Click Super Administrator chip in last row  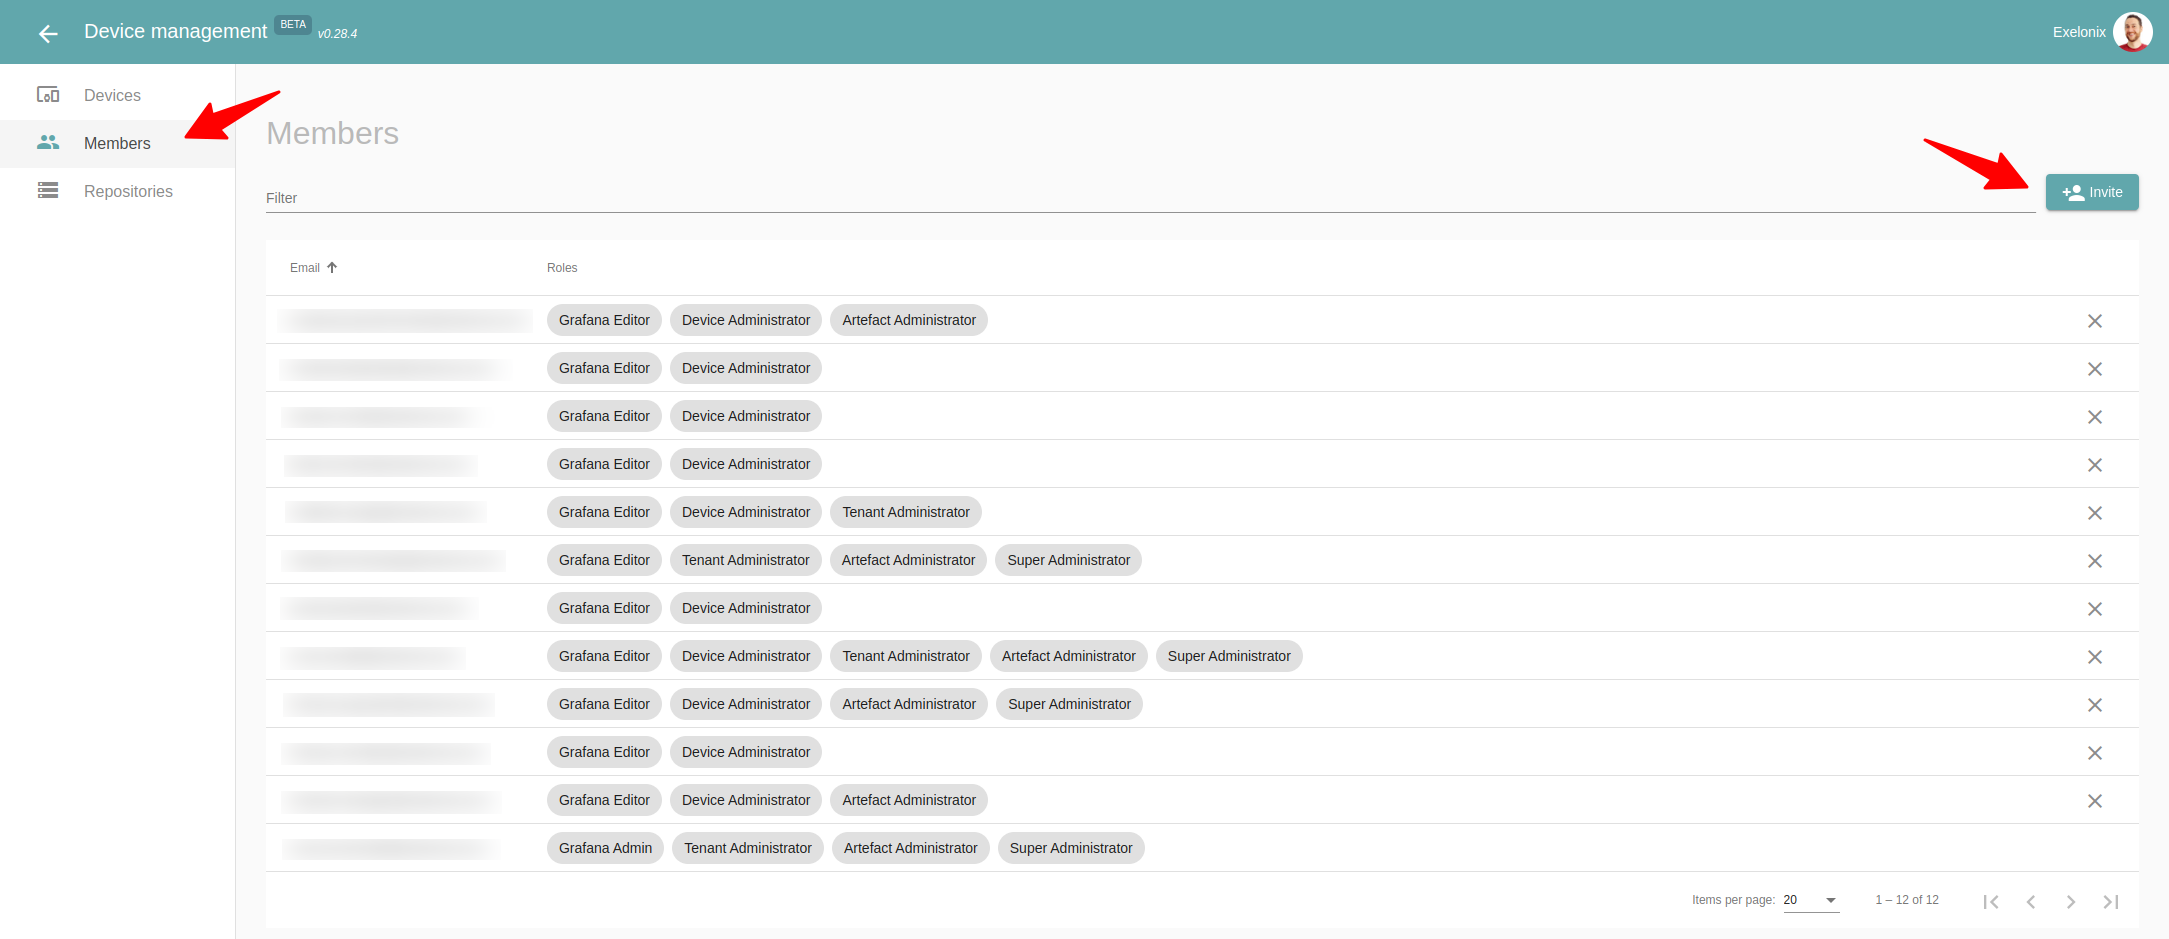(x=1071, y=848)
